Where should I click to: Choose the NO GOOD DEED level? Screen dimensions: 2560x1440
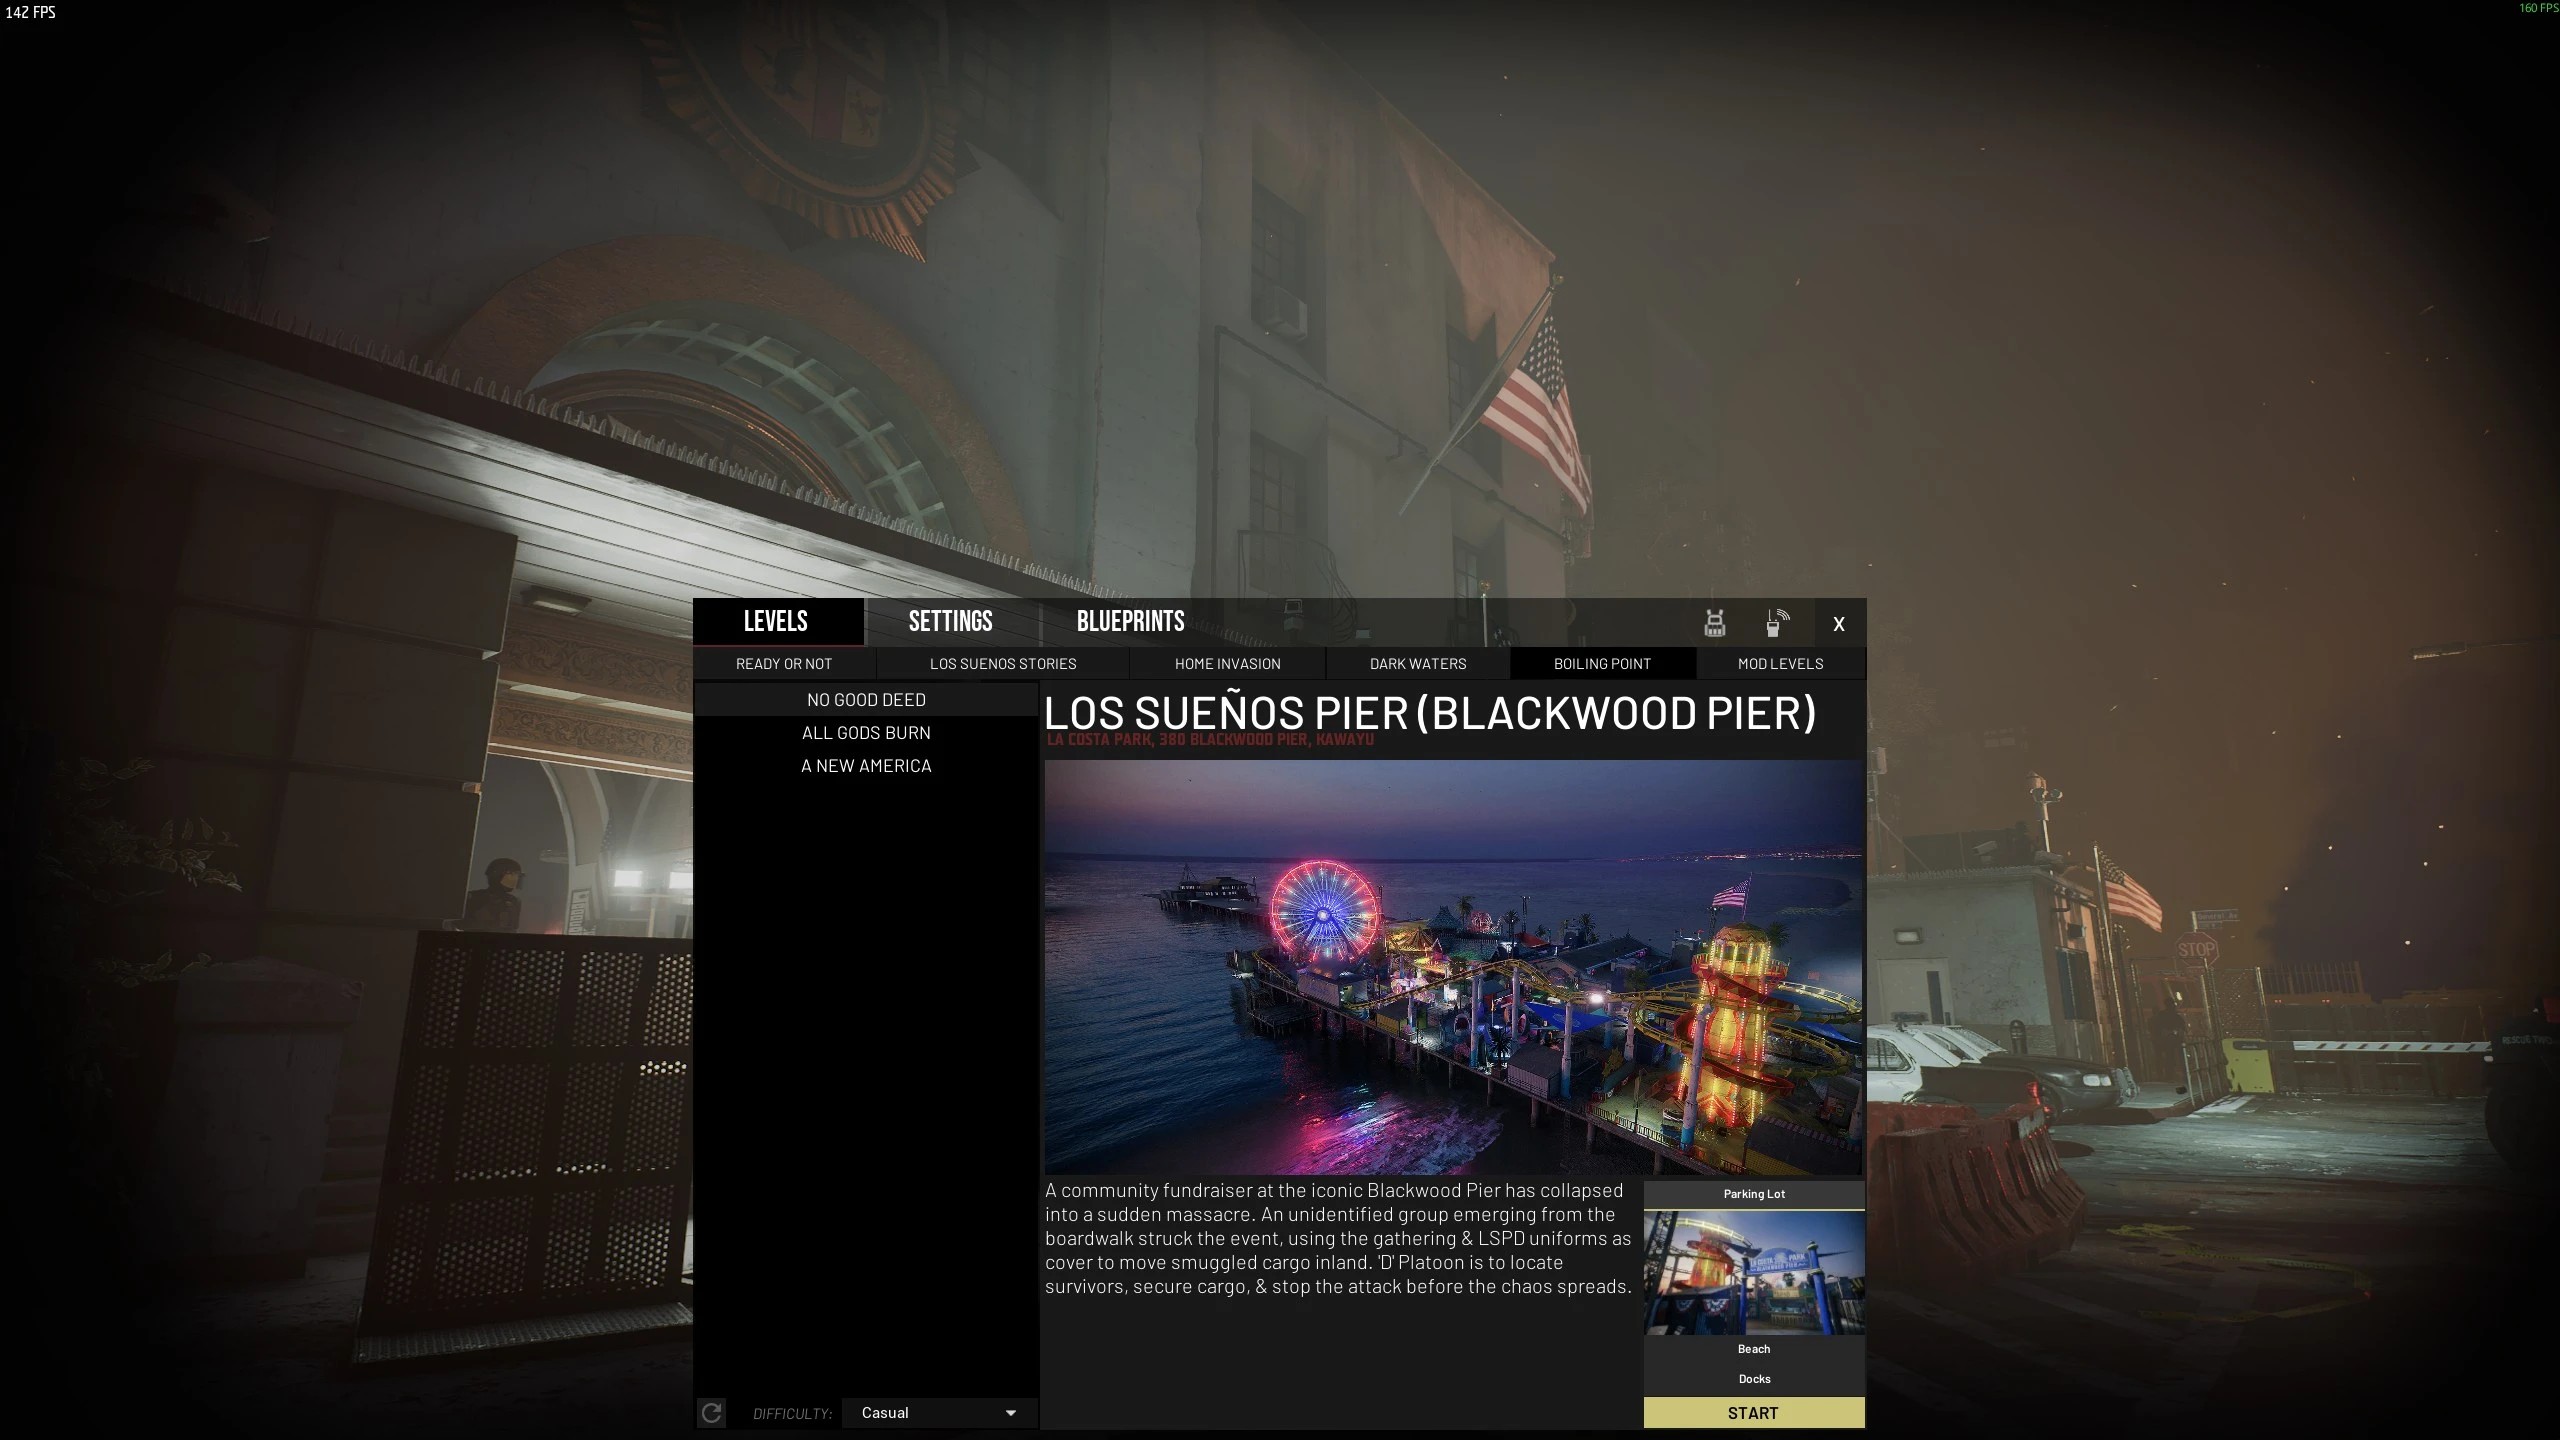(866, 700)
